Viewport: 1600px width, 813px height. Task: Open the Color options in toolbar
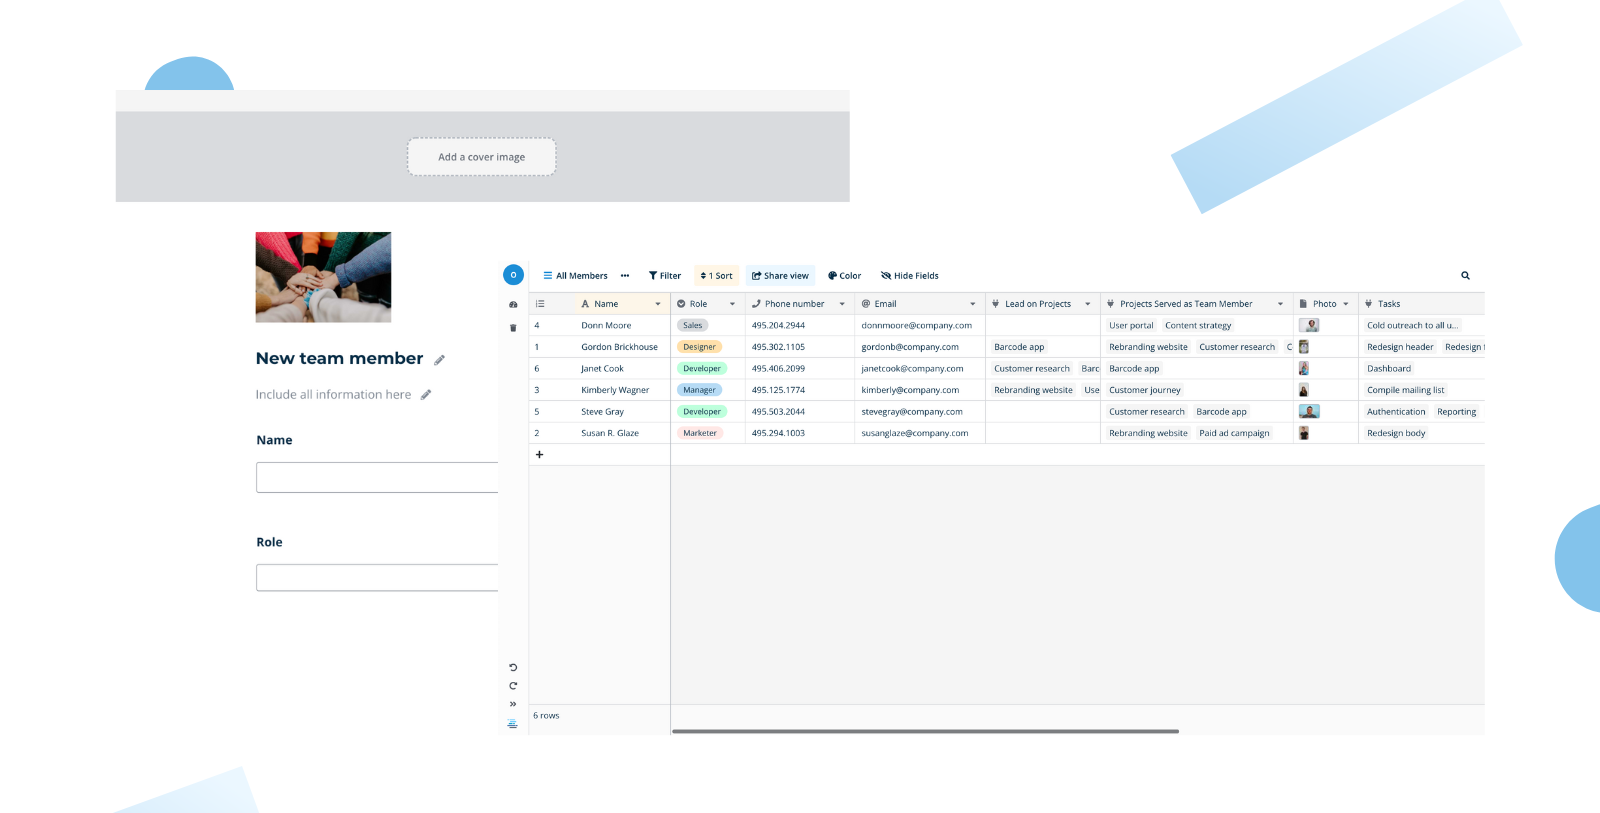[x=844, y=276]
